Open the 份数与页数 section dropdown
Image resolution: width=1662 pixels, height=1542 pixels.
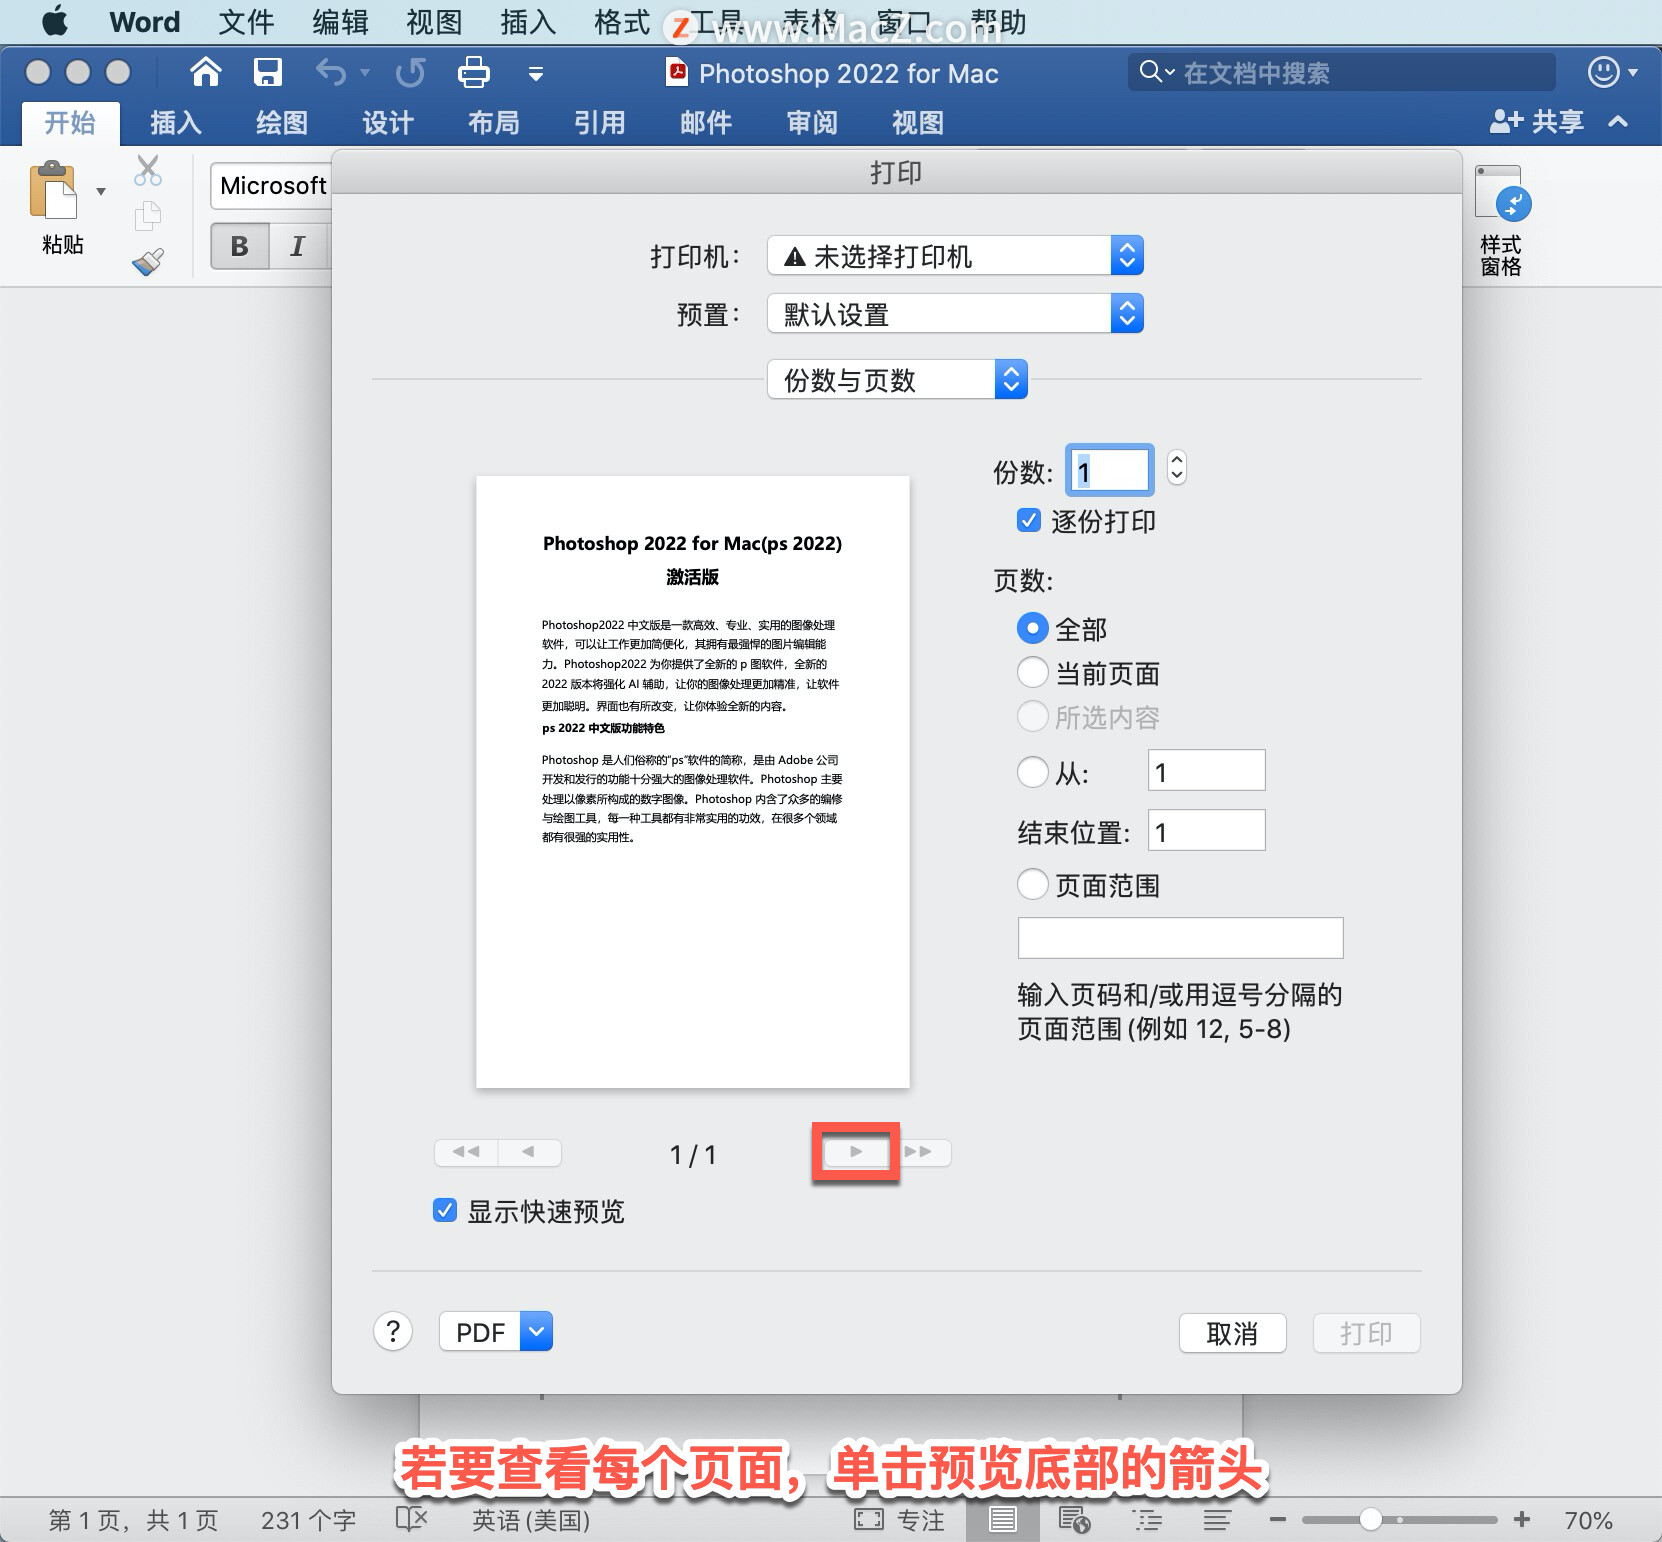pos(897,380)
